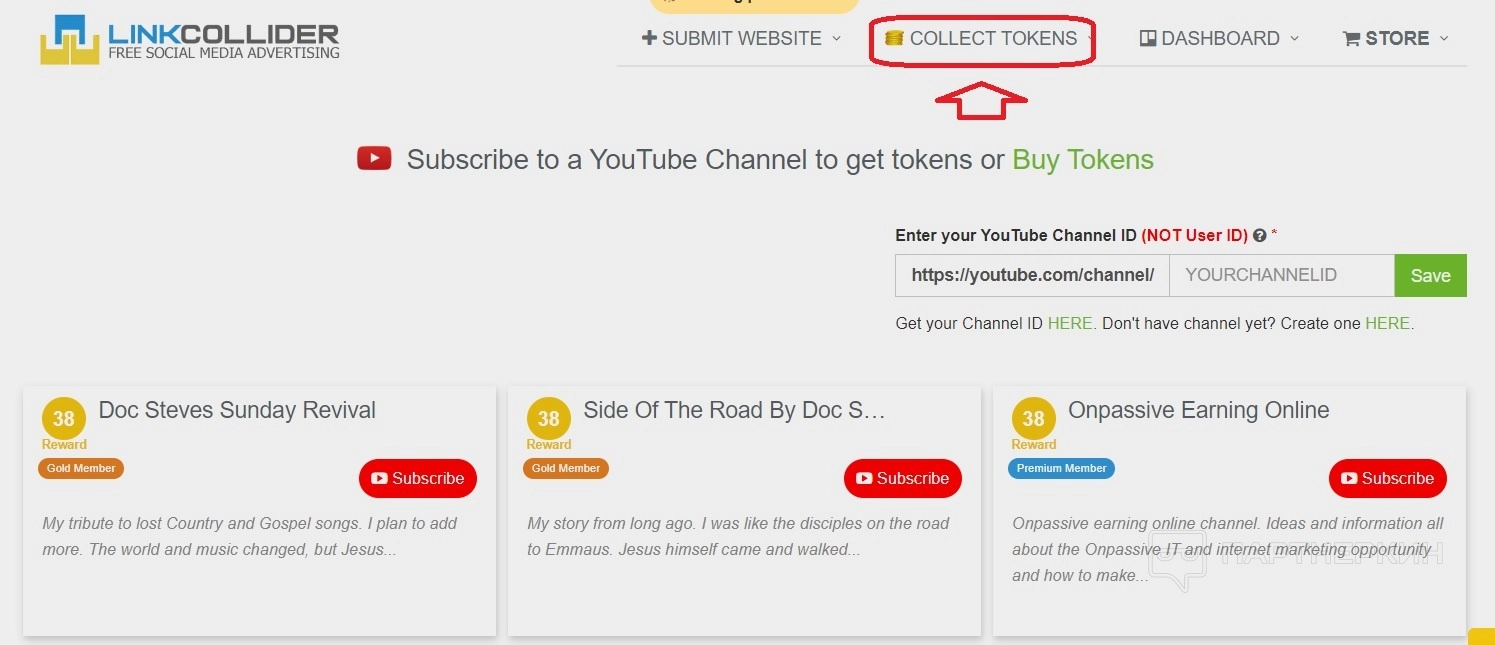Open the Collect Tokens menu
This screenshot has width=1495, height=645.
989,38
